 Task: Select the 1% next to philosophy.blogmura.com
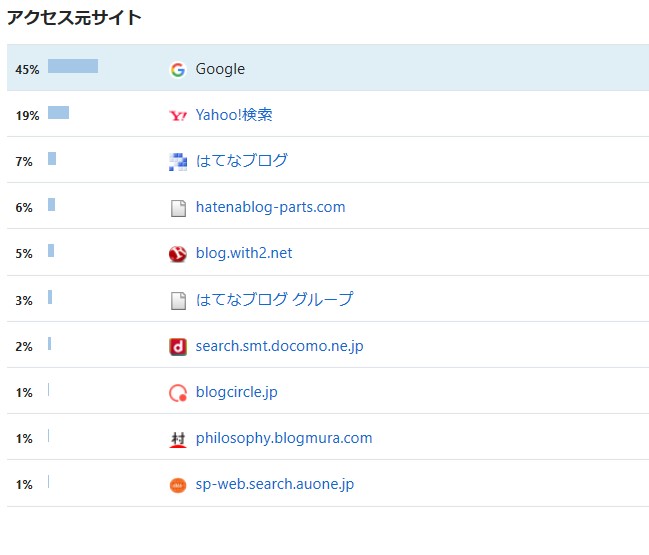(24, 439)
